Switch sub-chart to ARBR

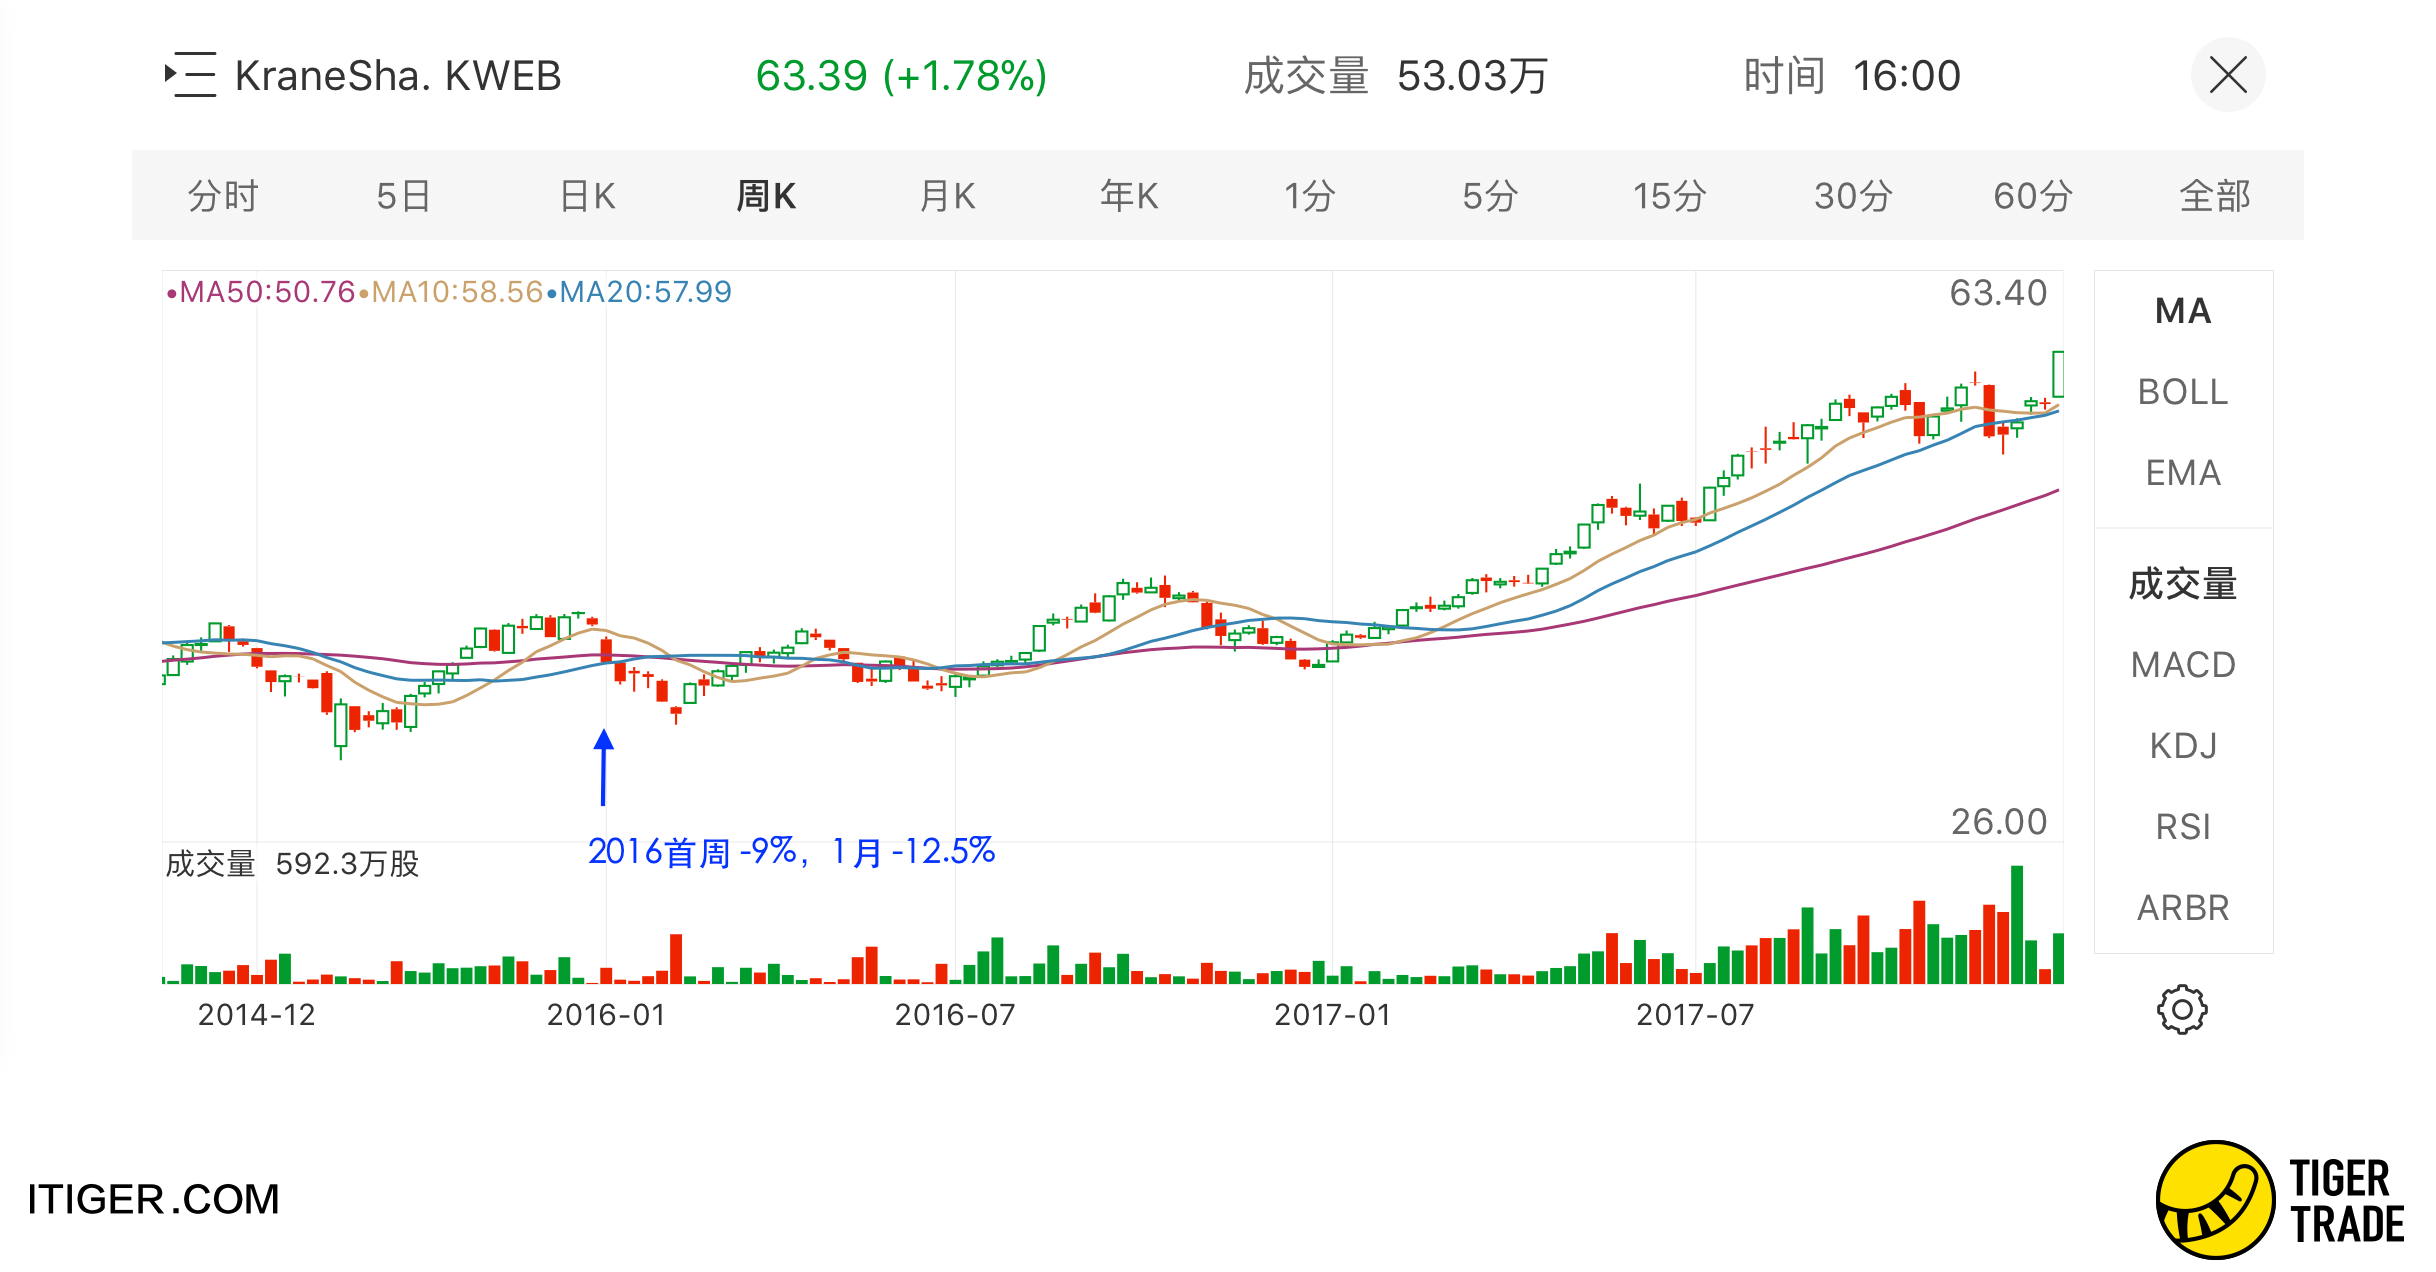[2182, 908]
